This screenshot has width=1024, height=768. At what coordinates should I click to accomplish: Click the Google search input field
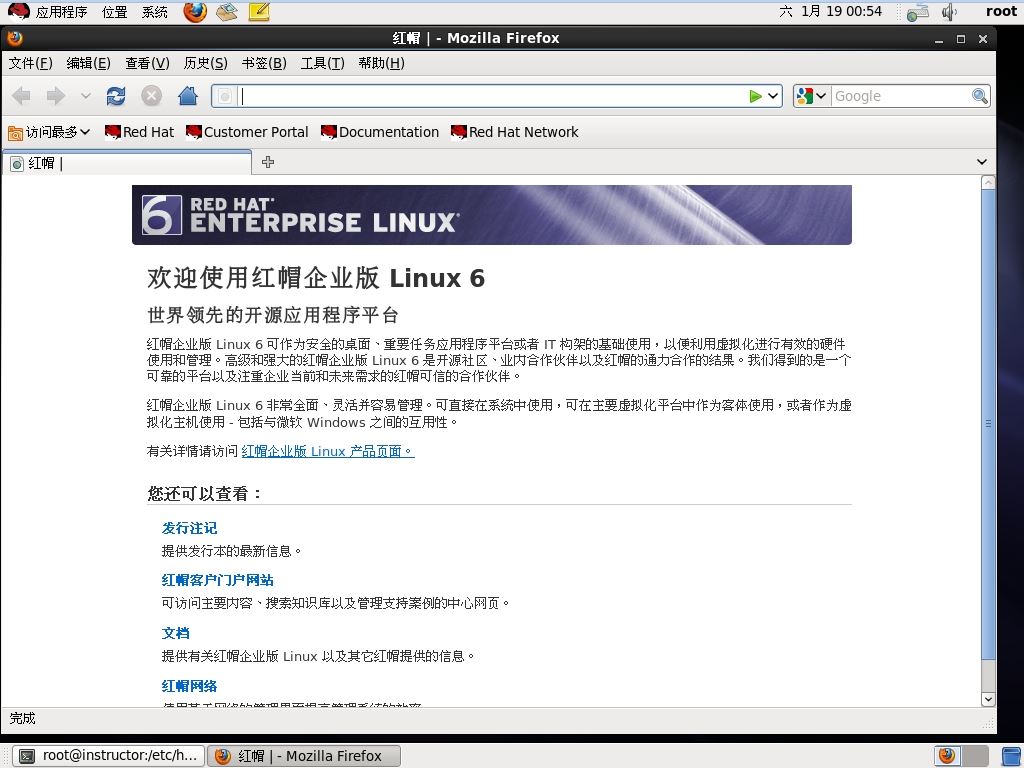click(901, 96)
